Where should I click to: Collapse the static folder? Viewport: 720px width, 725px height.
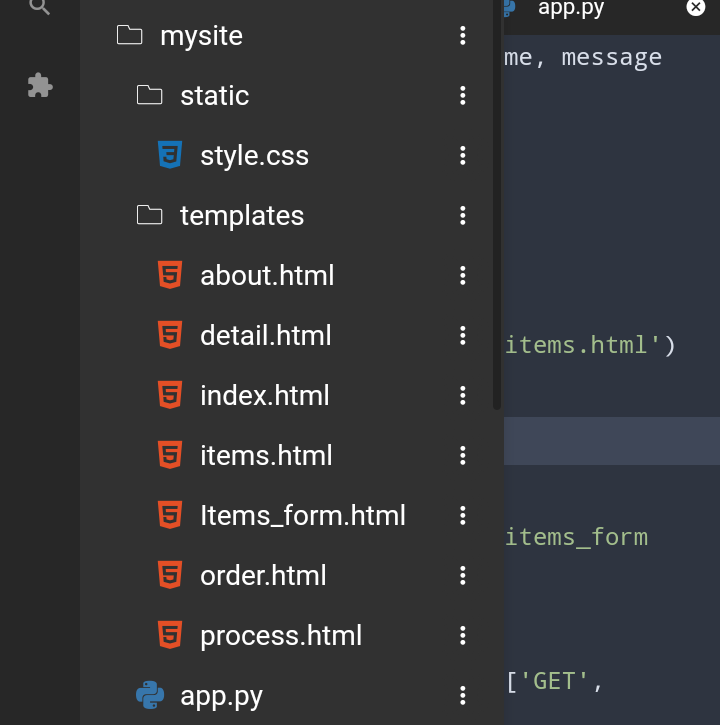215,96
